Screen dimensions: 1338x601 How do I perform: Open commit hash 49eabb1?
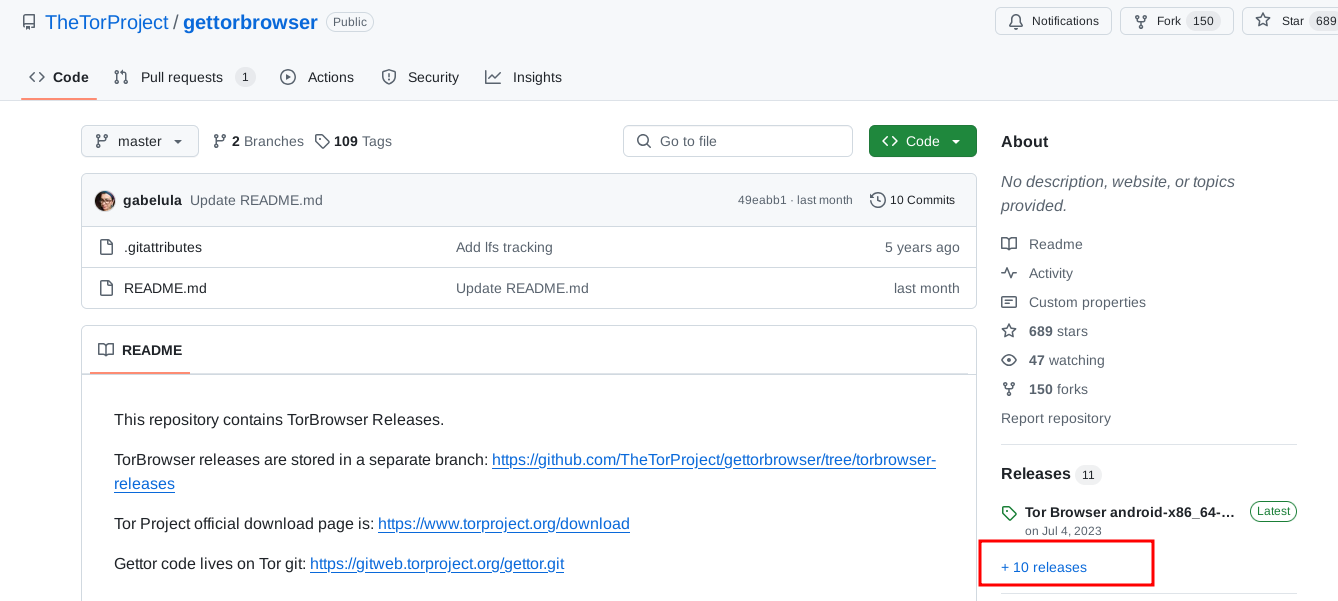[x=762, y=200]
